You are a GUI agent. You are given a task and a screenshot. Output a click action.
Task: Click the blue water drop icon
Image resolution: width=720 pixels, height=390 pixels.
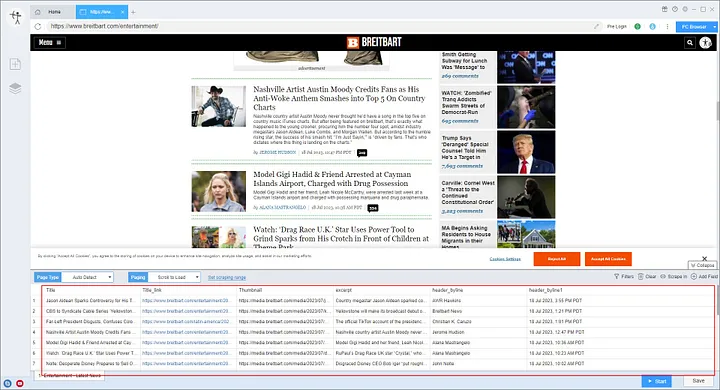pyautogui.click(x=652, y=27)
